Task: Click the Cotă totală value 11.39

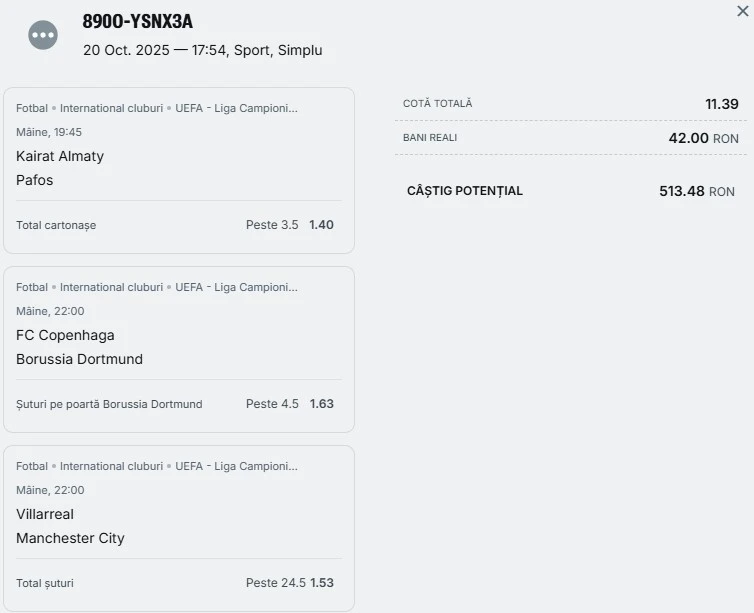Action: click(721, 104)
